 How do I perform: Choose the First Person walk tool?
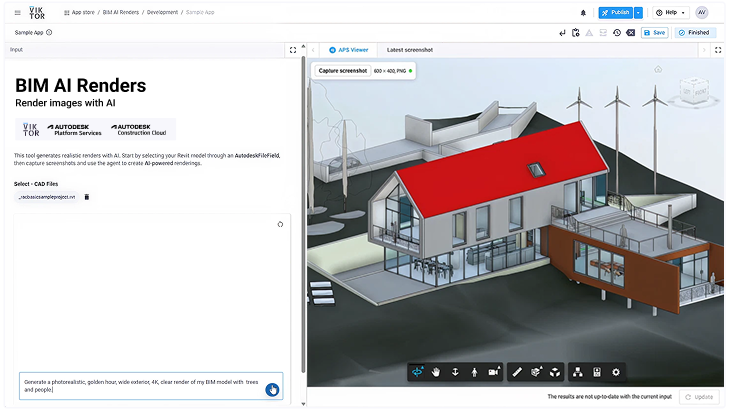[x=474, y=372]
